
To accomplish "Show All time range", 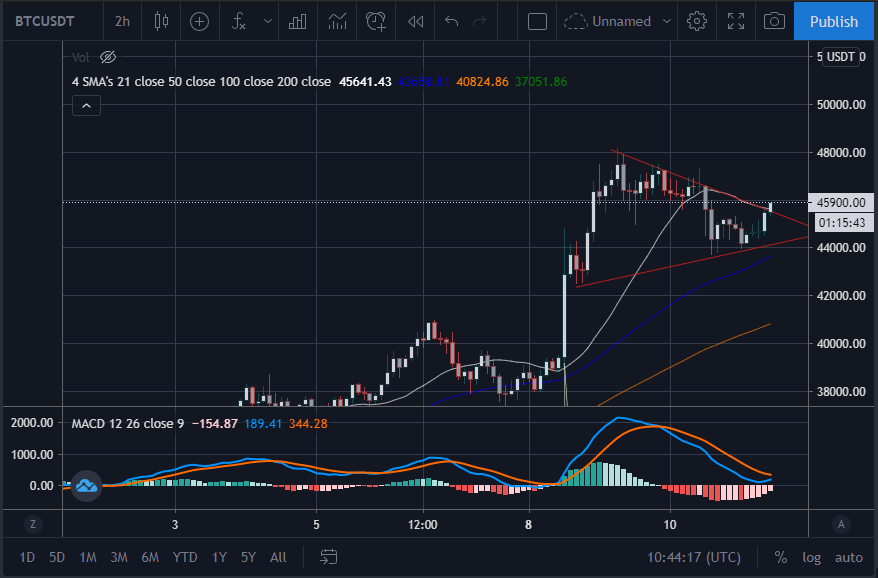I will tap(278, 557).
